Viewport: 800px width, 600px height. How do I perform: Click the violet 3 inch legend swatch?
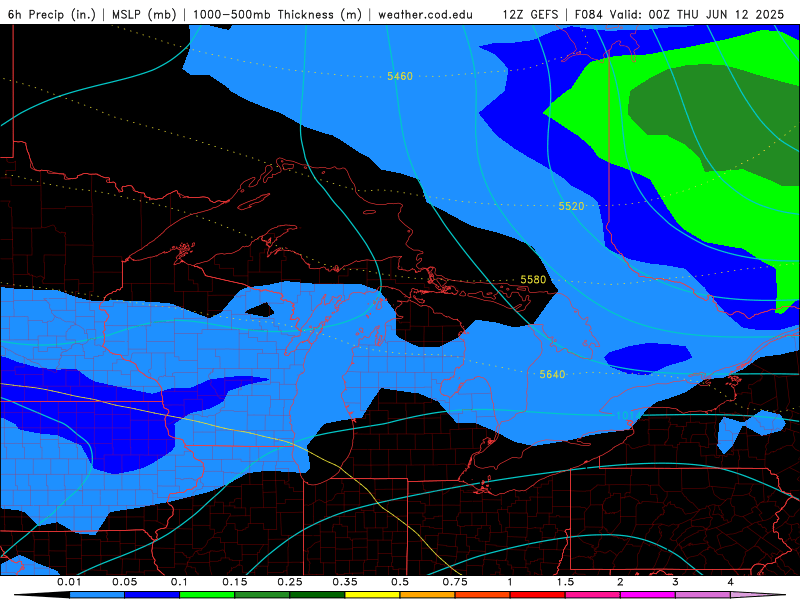point(703,595)
